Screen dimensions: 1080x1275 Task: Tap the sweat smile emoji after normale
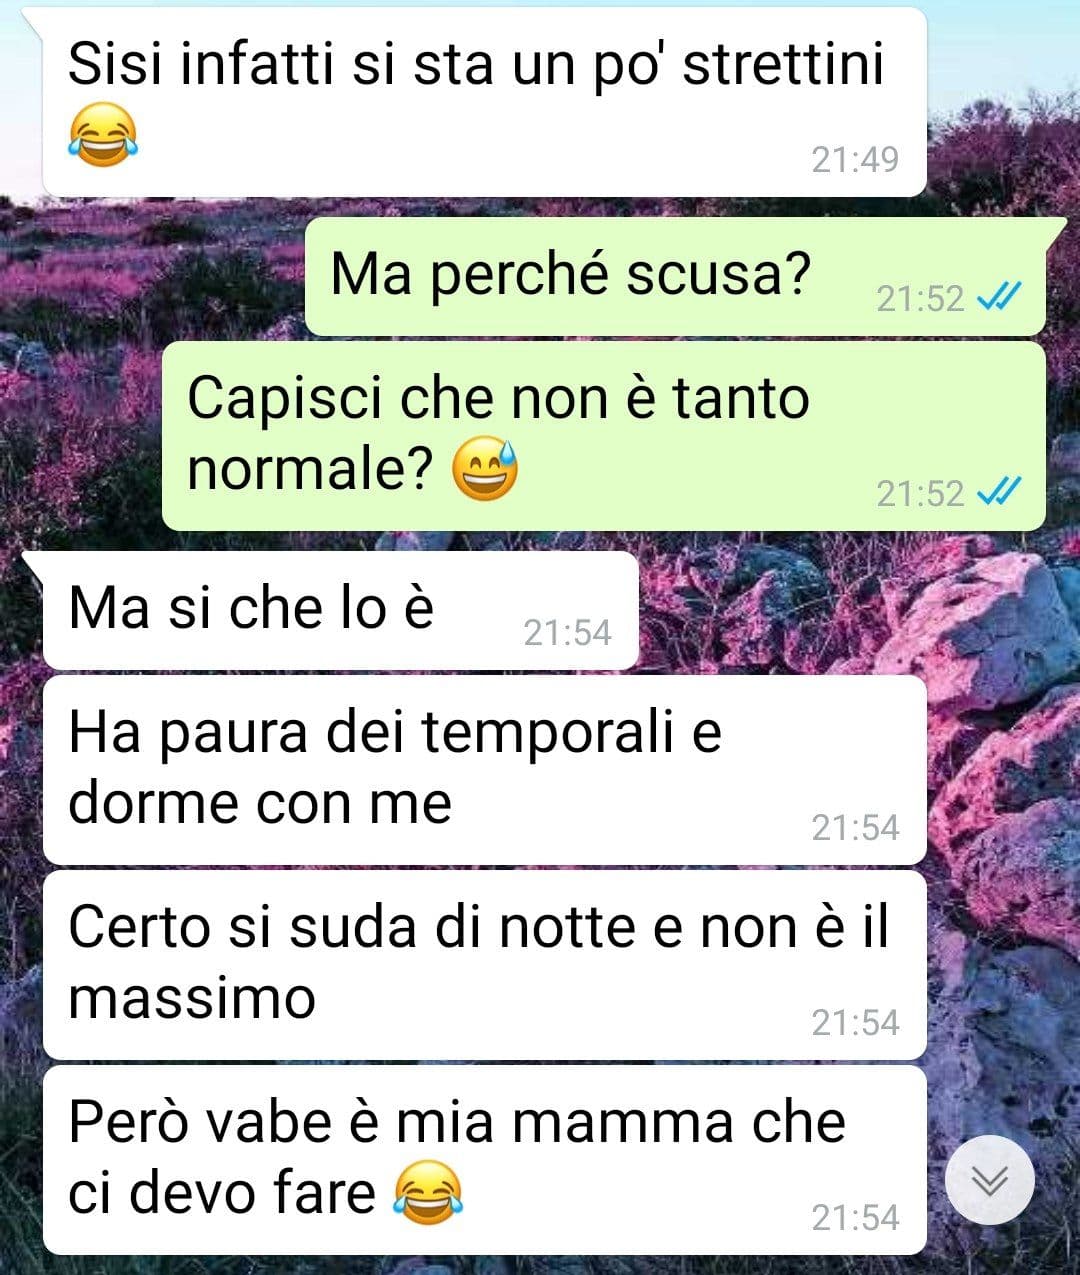click(x=485, y=468)
